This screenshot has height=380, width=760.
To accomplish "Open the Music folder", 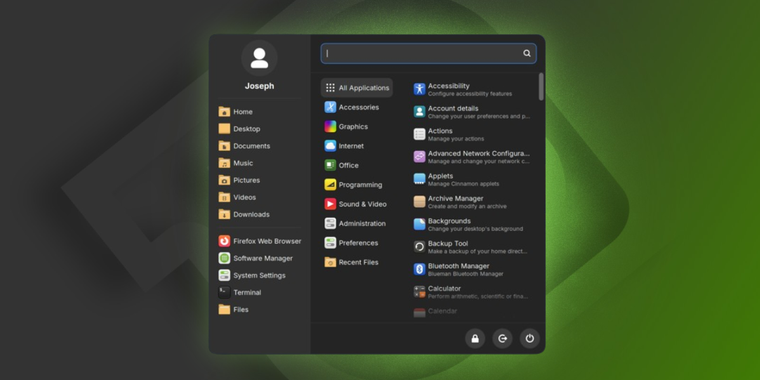I will 236,163.
